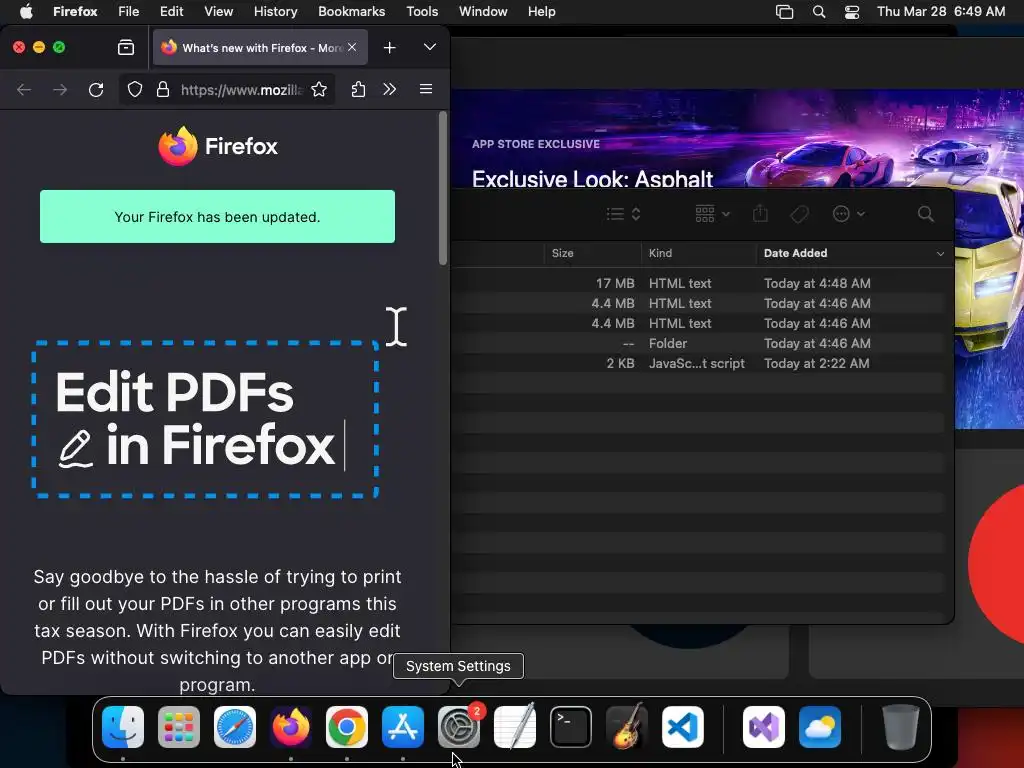Screen dimensions: 1024x768
Task: View site security lock info
Action: 163,89
